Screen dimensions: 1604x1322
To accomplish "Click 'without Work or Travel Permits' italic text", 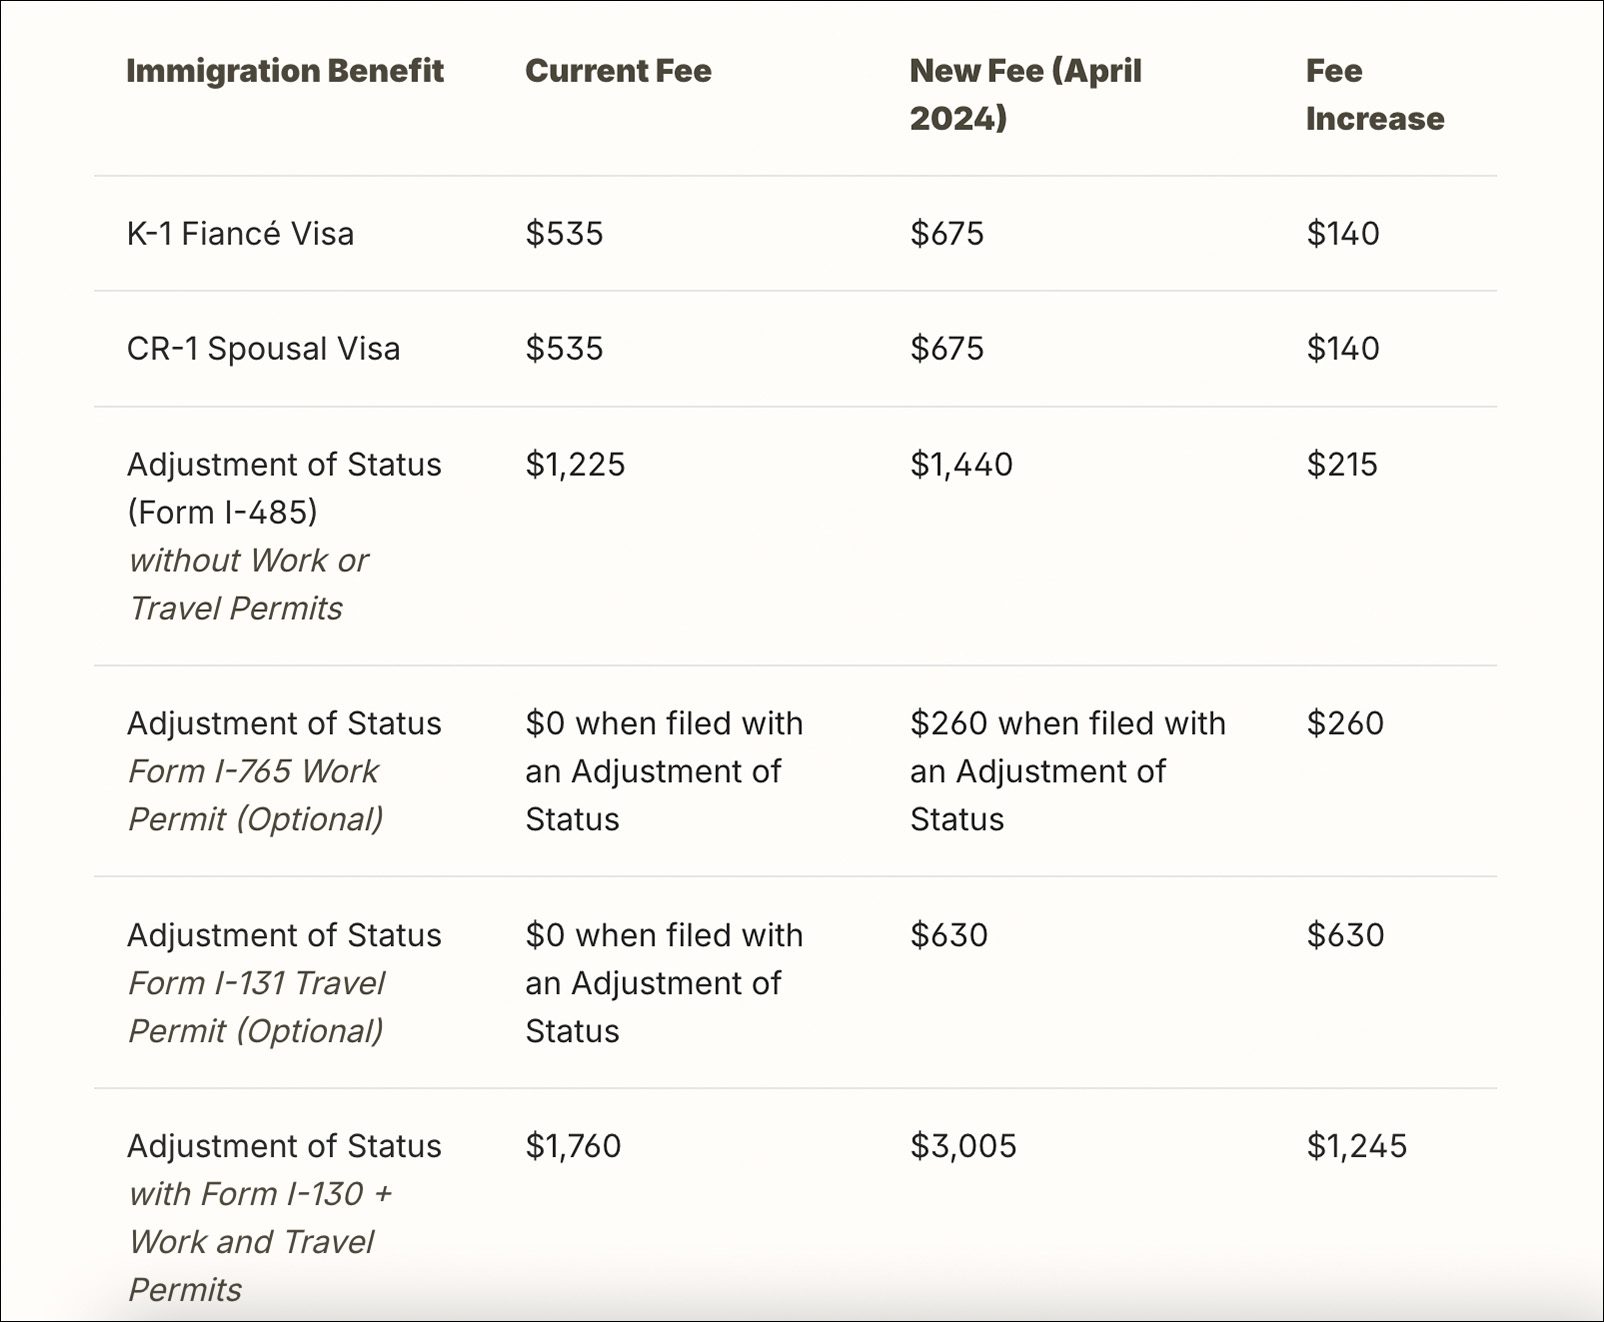I will (x=248, y=584).
